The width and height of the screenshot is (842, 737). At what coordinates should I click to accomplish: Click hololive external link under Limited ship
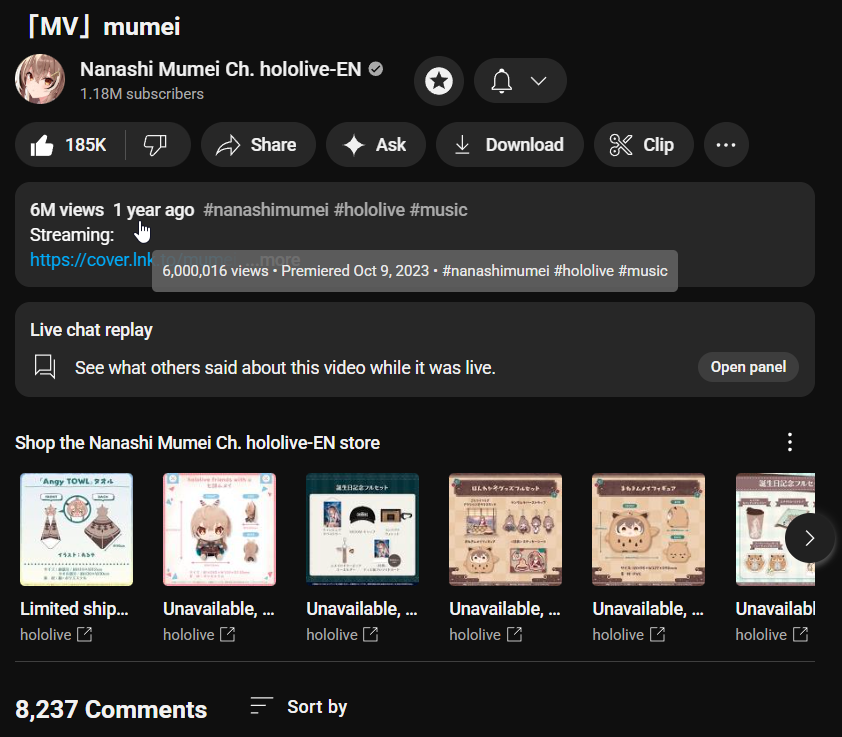pos(56,634)
